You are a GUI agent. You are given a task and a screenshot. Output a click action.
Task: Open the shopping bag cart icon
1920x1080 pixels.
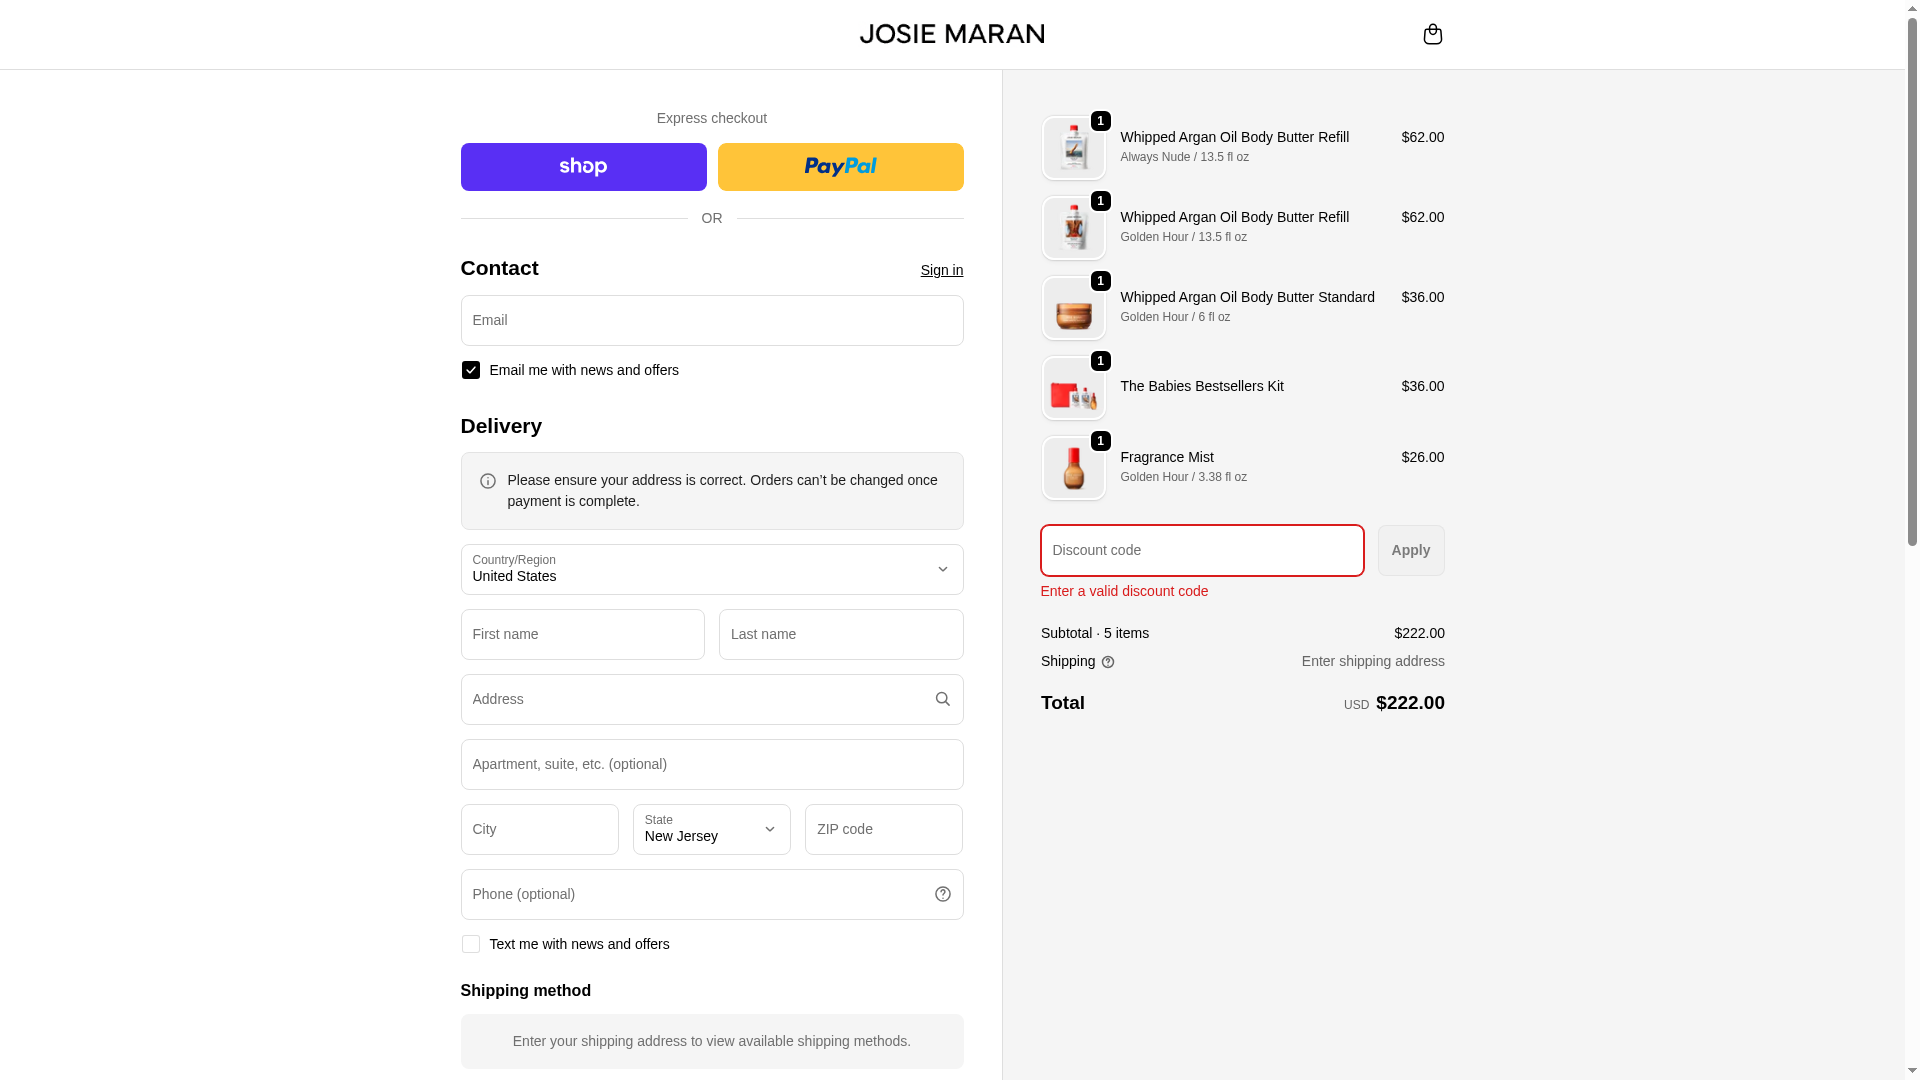(1432, 34)
